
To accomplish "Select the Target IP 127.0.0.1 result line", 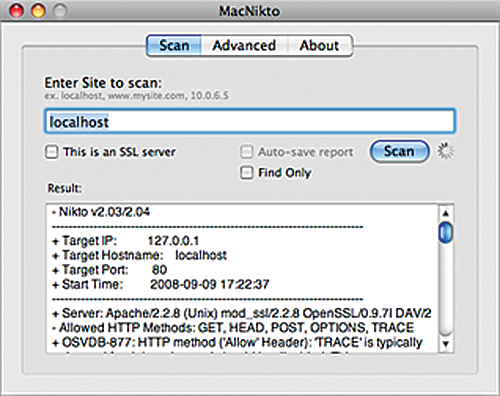I will (x=126, y=241).
